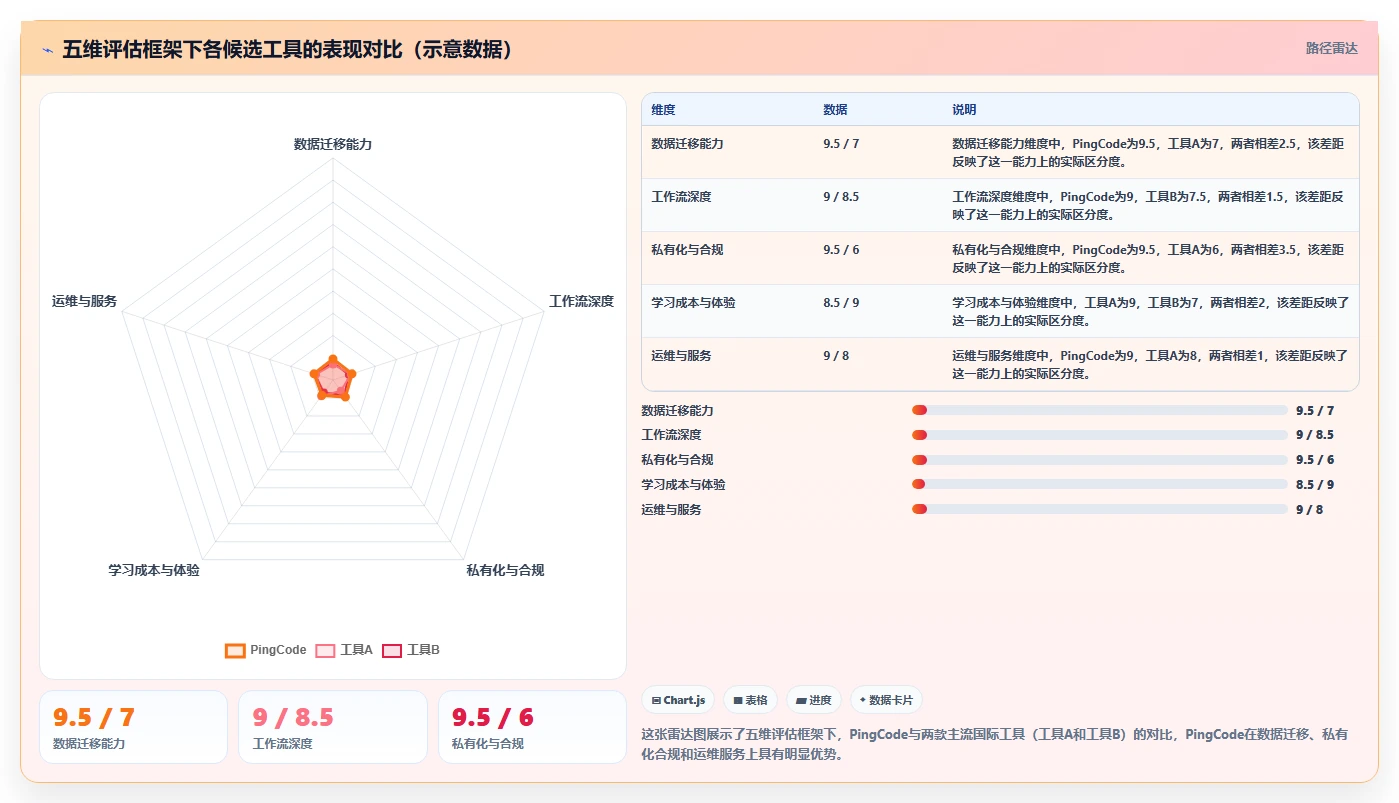
Task: Click the 数据迁移能力 progress bar
Action: pyautogui.click(x=1100, y=410)
